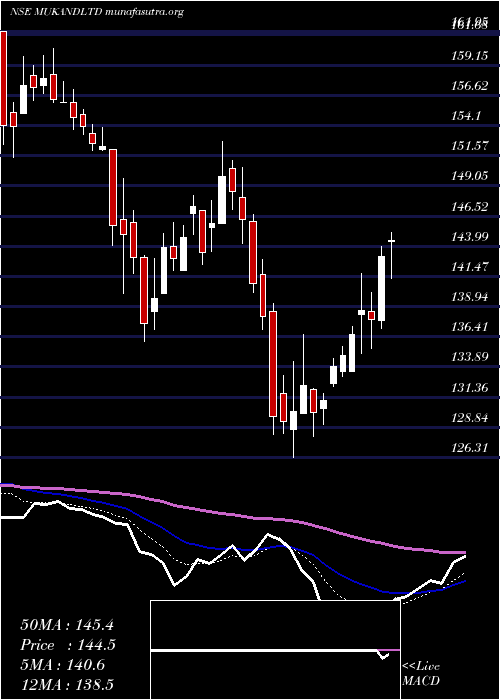This screenshot has width=500, height=700.
Task: Click the 50MA : 145.4 legend value
Action: [x=68, y=625]
